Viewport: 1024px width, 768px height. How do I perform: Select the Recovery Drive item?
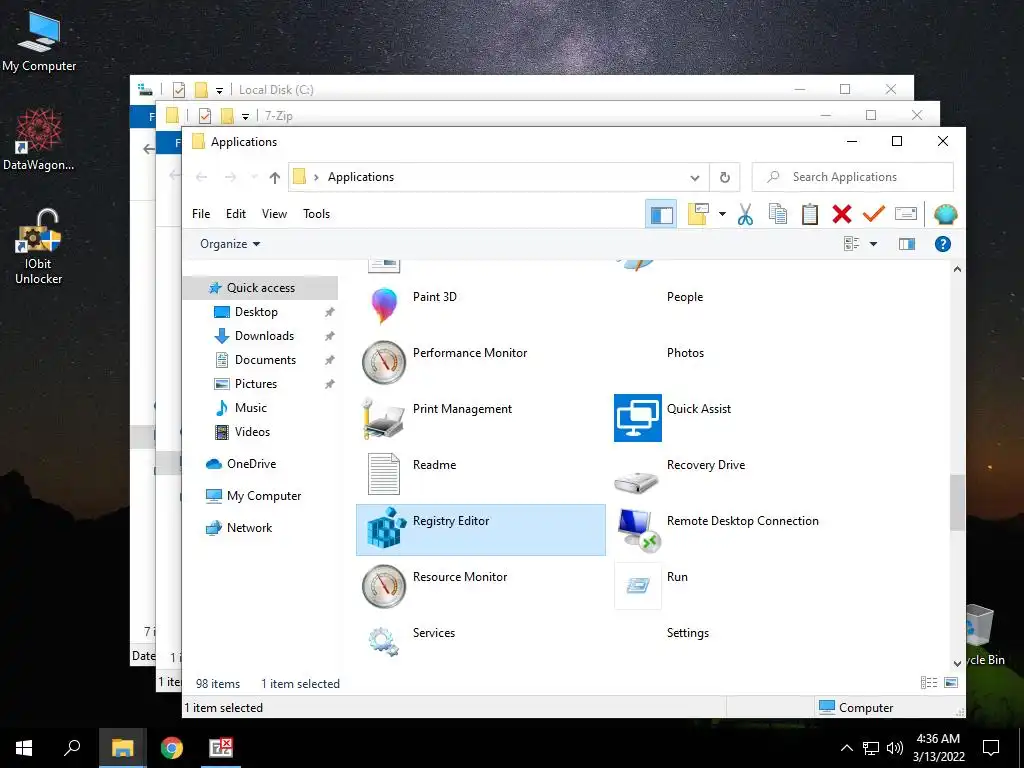click(x=735, y=473)
